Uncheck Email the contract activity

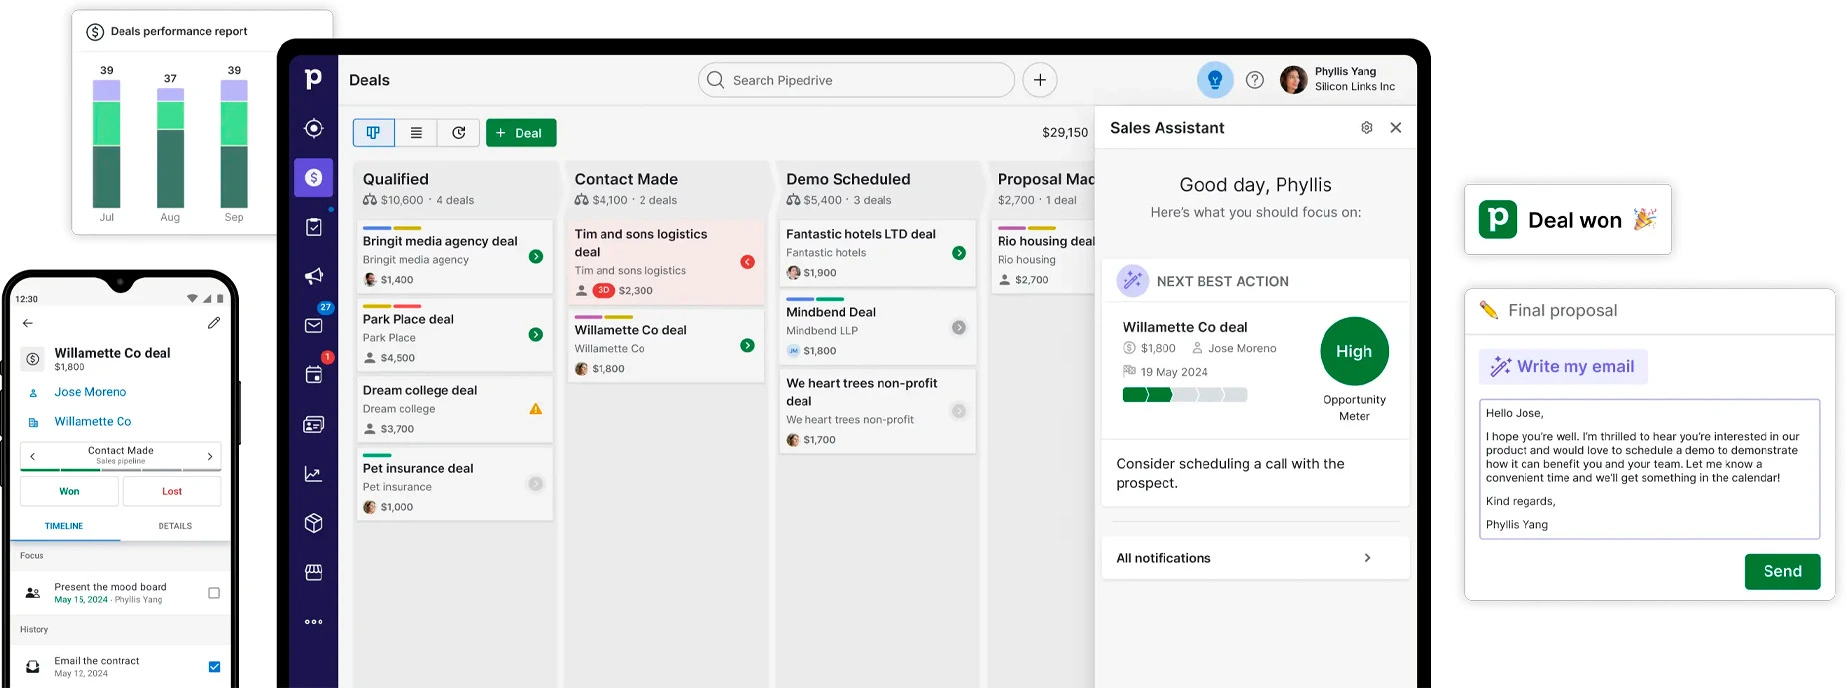214,667
